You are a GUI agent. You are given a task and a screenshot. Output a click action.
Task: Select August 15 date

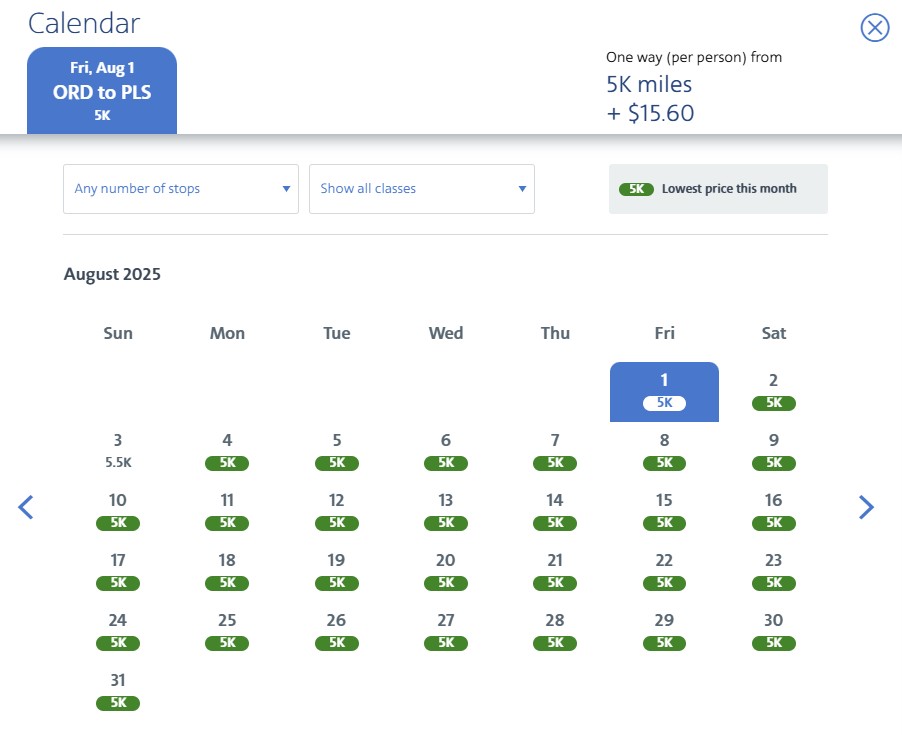tap(664, 511)
